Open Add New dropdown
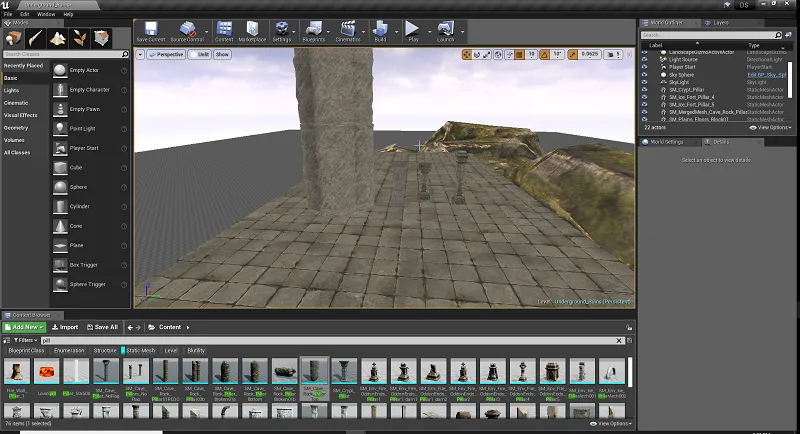Image resolution: width=800 pixels, height=434 pixels. (x=24, y=327)
